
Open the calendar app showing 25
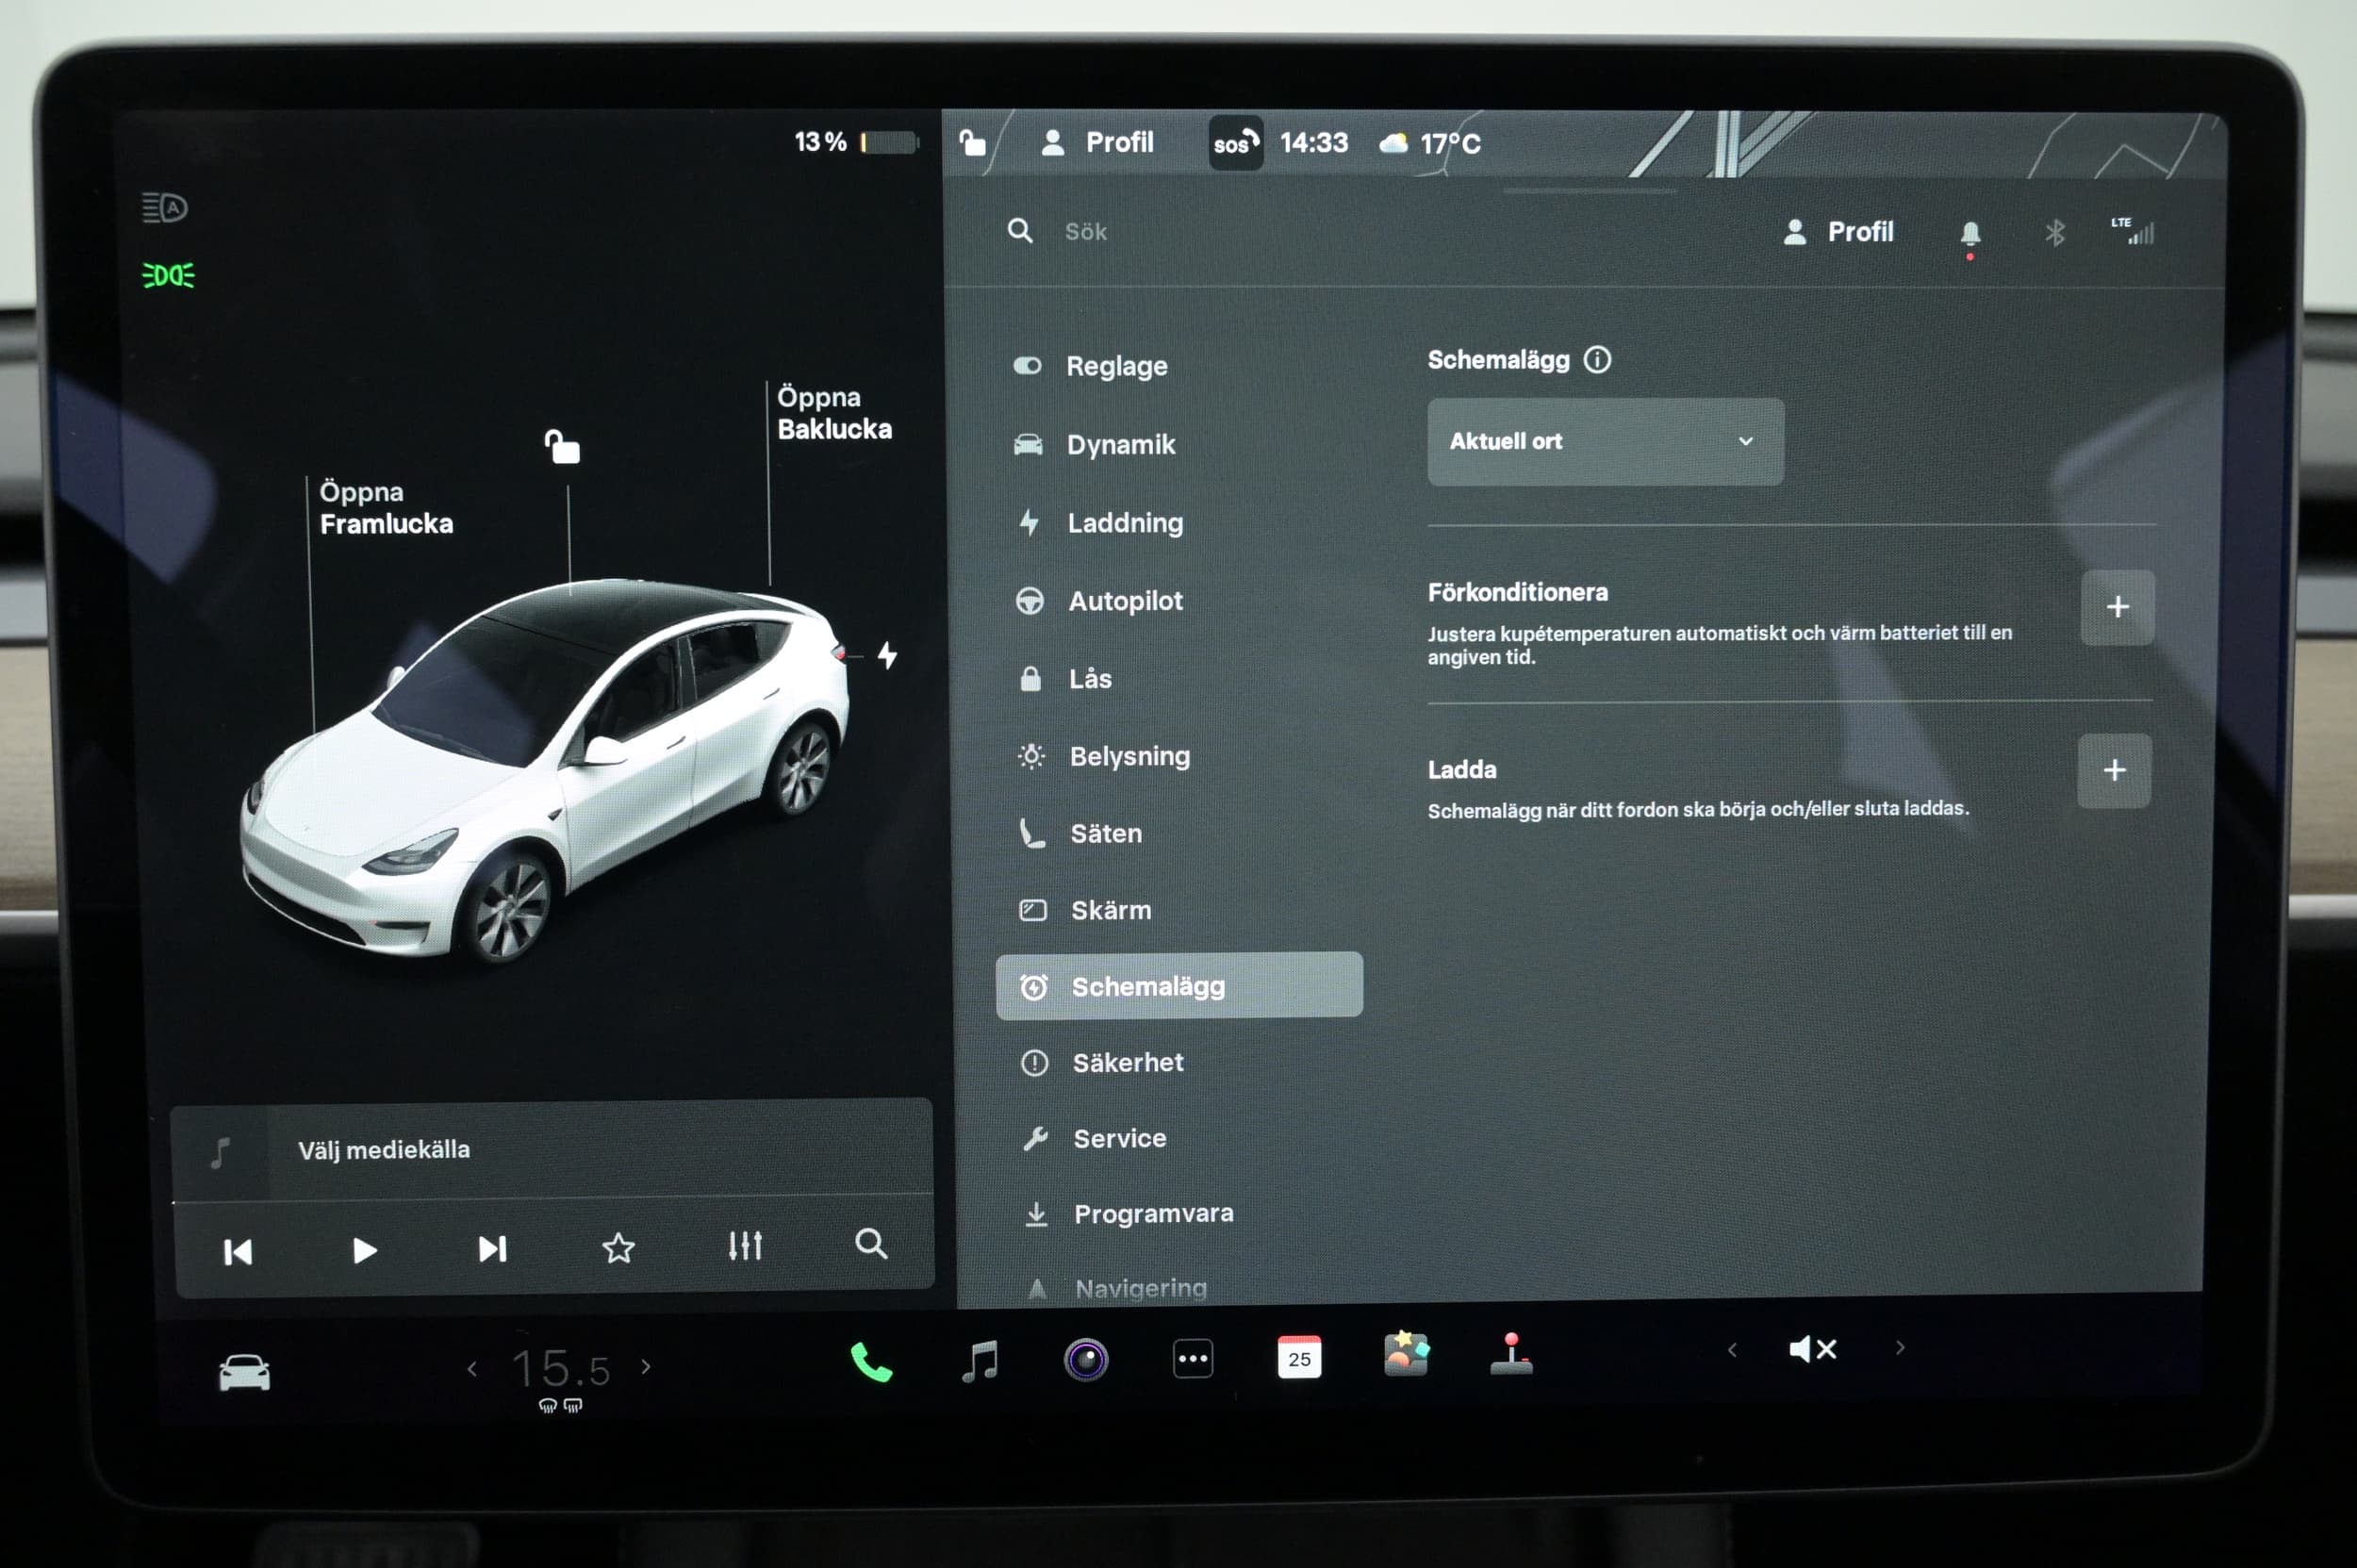pyautogui.click(x=1299, y=1357)
